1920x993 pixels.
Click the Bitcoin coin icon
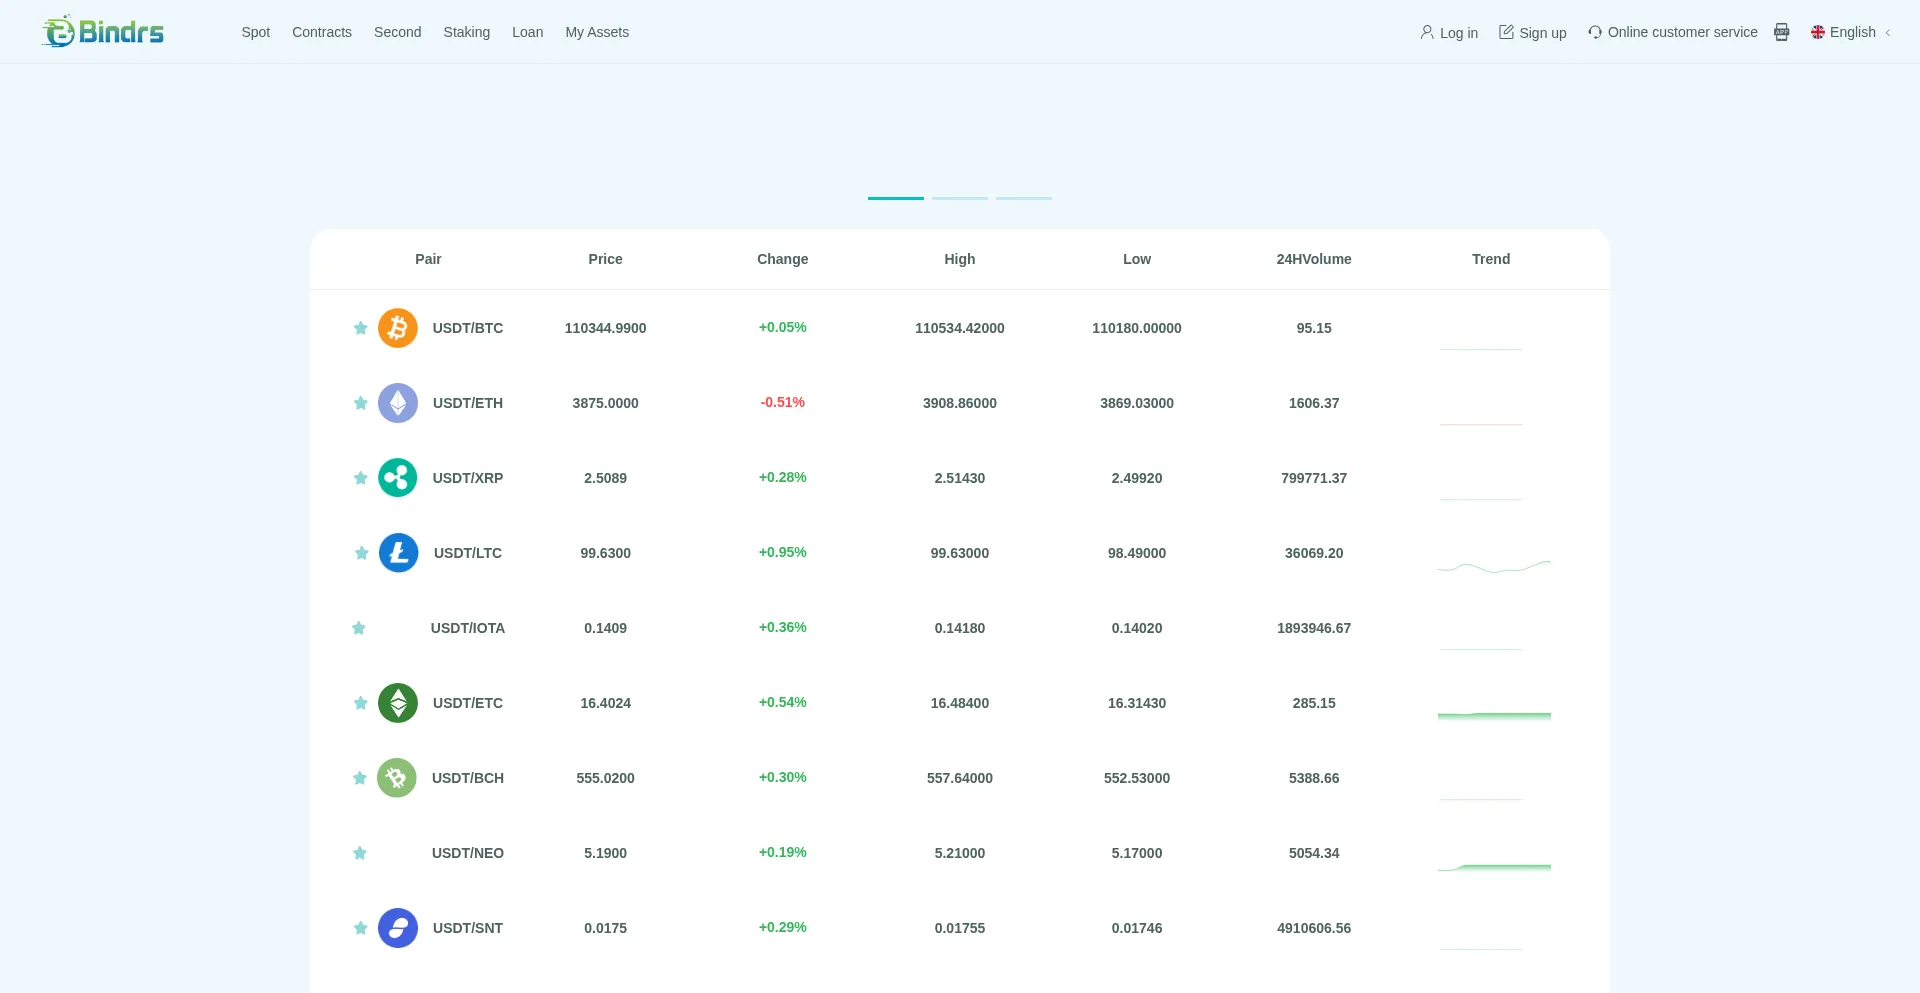tap(397, 328)
